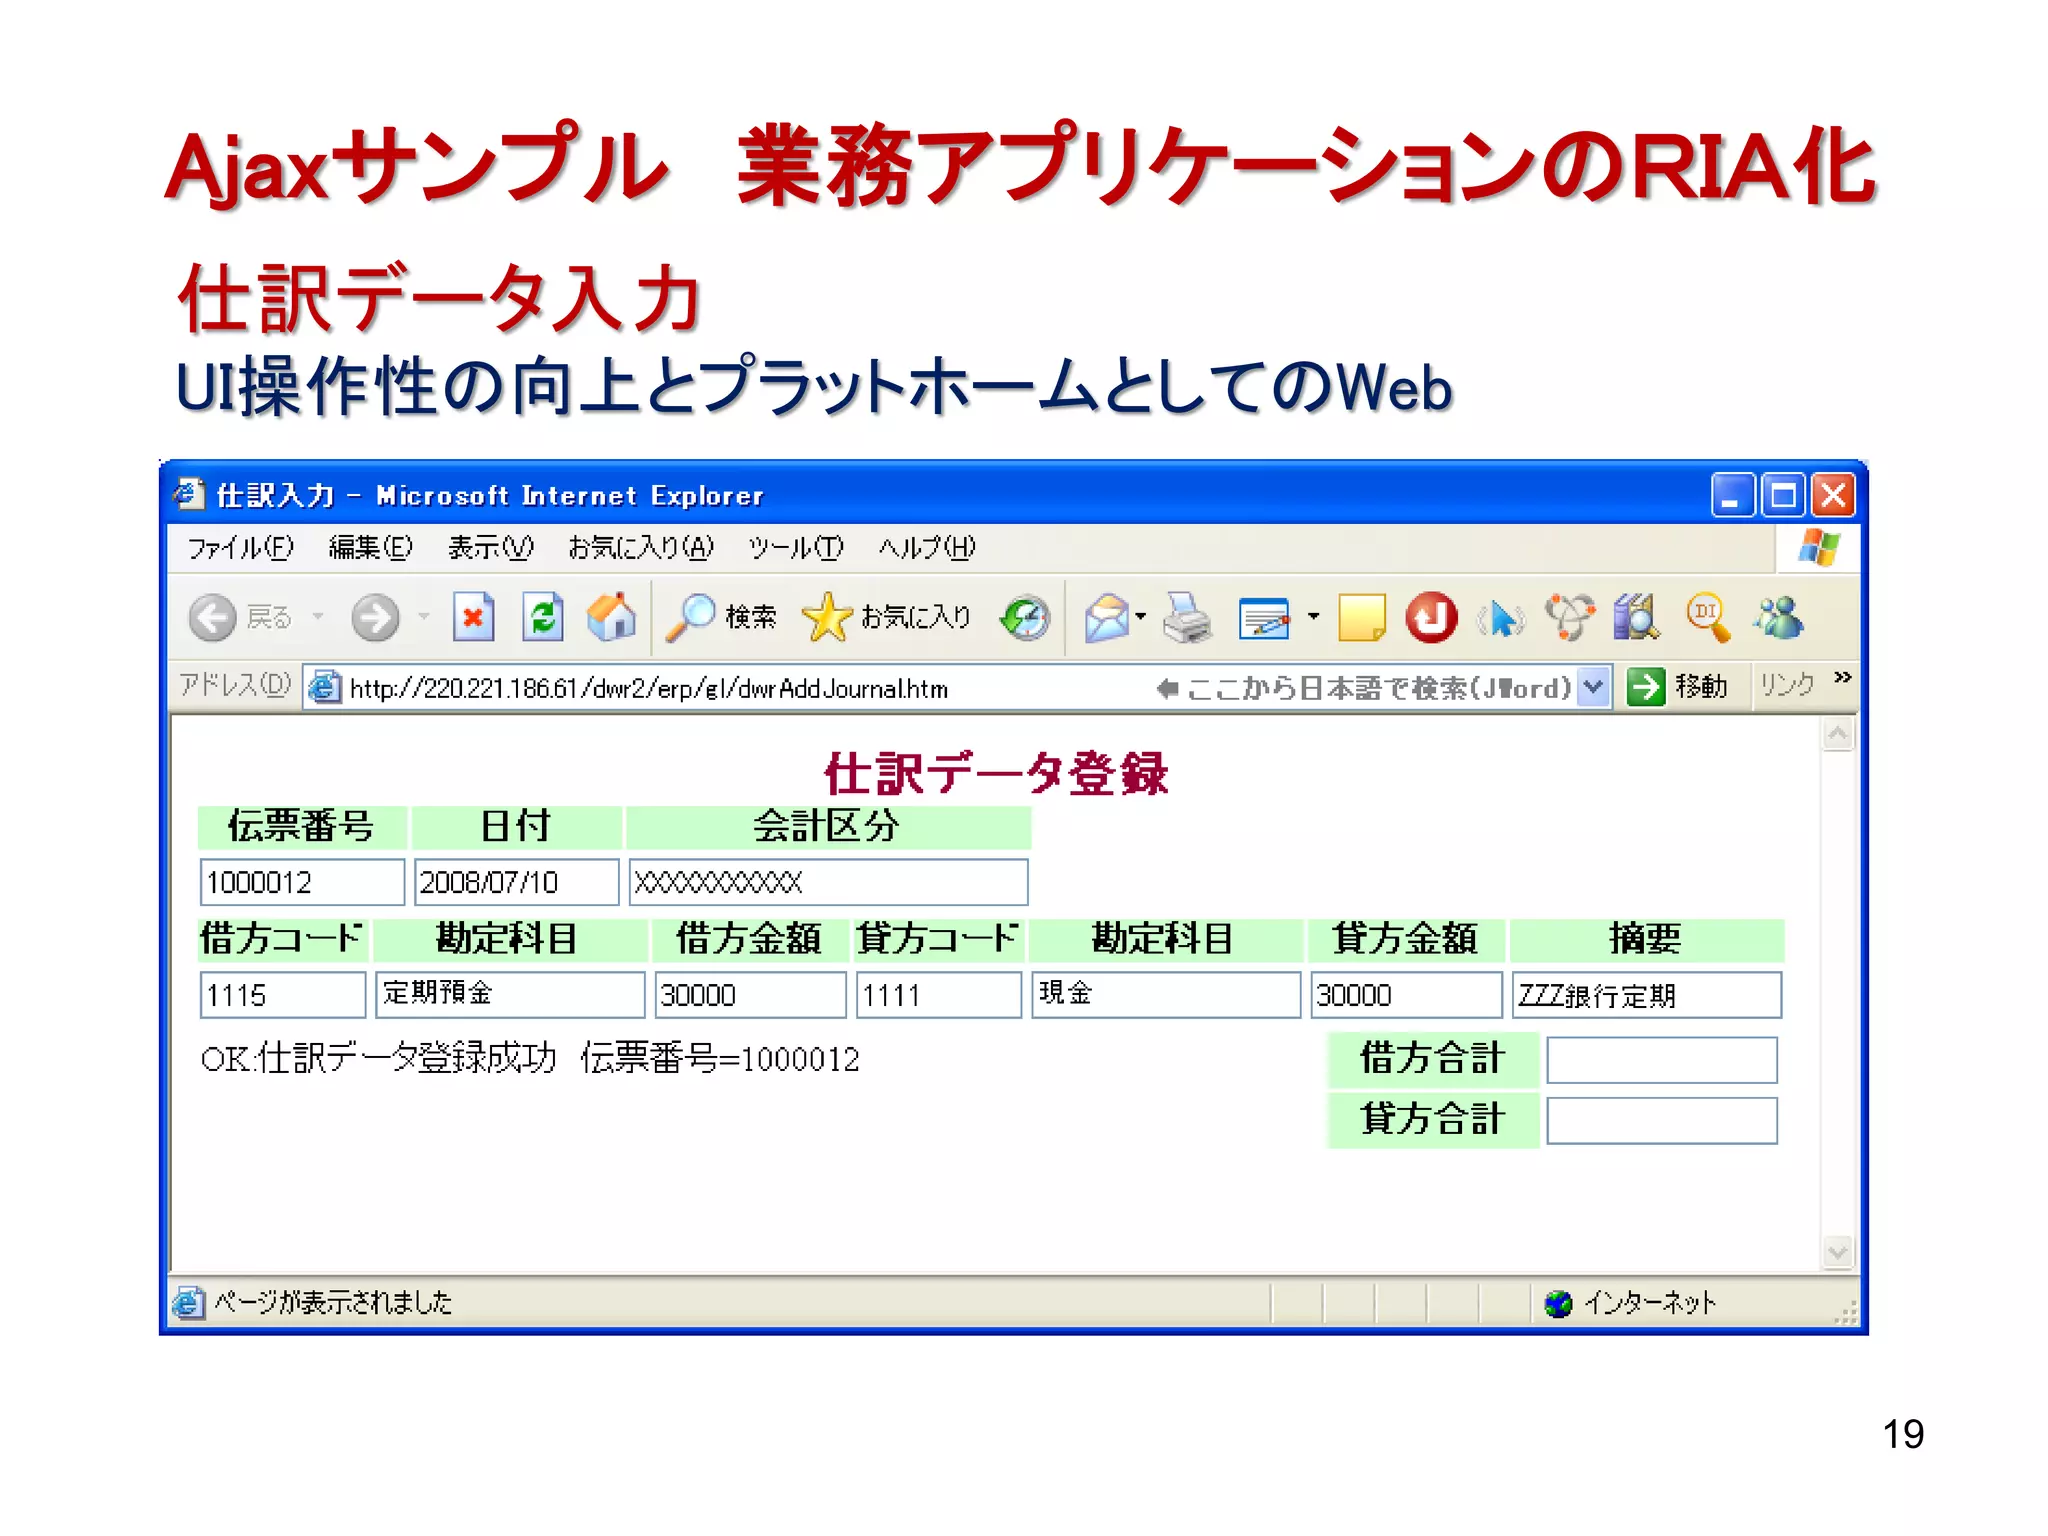Open Search with magnifier icon
The width and height of the screenshot is (2048, 1536).
point(721,617)
